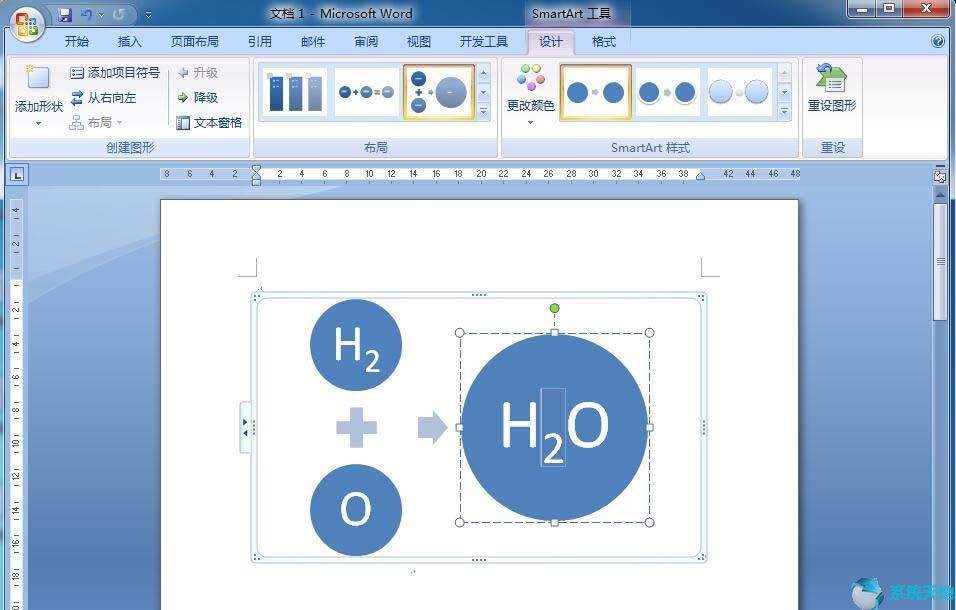Select the small O circle shape

click(x=356, y=510)
